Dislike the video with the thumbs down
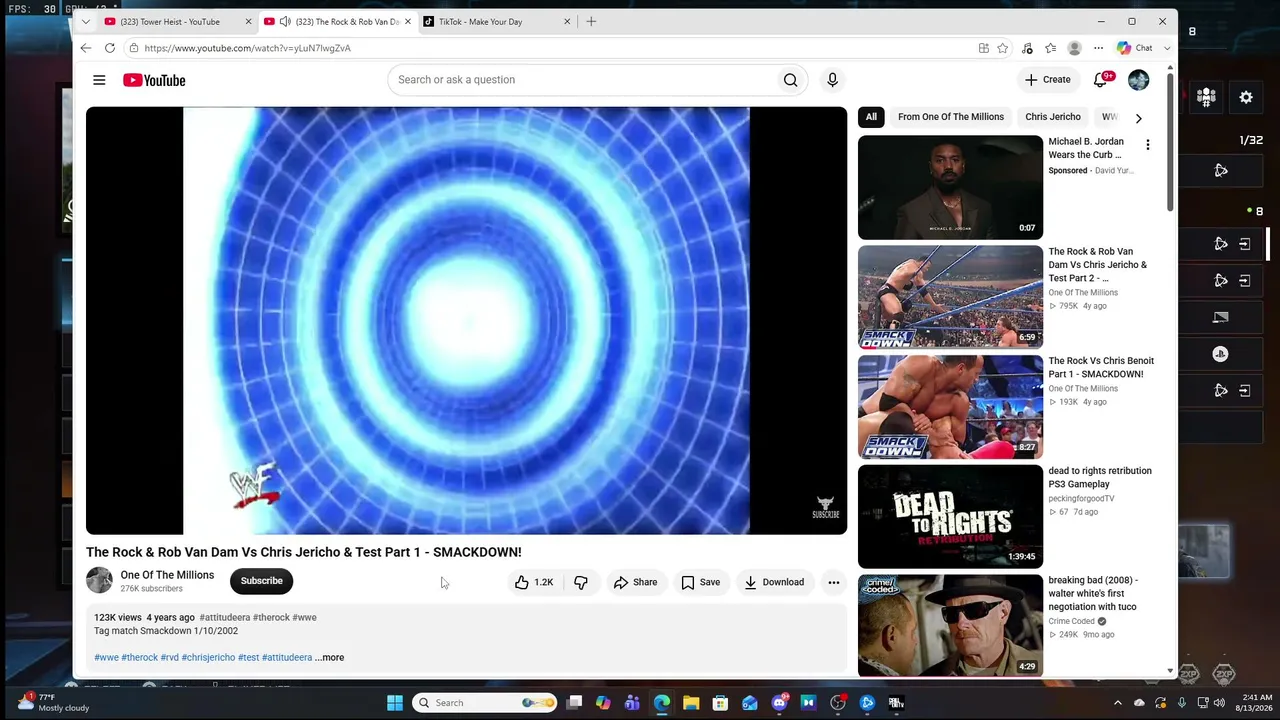 tap(580, 582)
